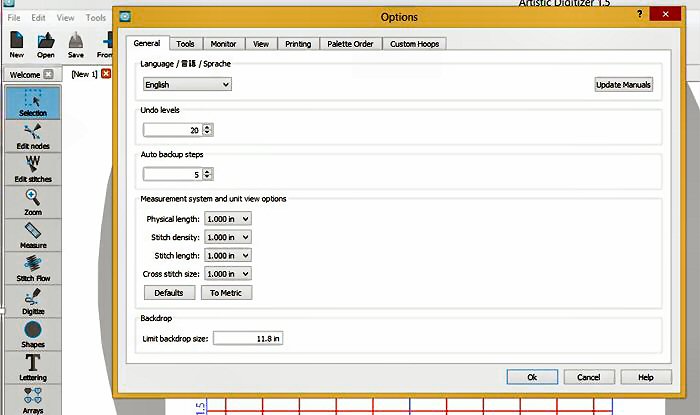The image size is (700, 415).
Task: Switch to the Printing tab
Action: click(298, 44)
